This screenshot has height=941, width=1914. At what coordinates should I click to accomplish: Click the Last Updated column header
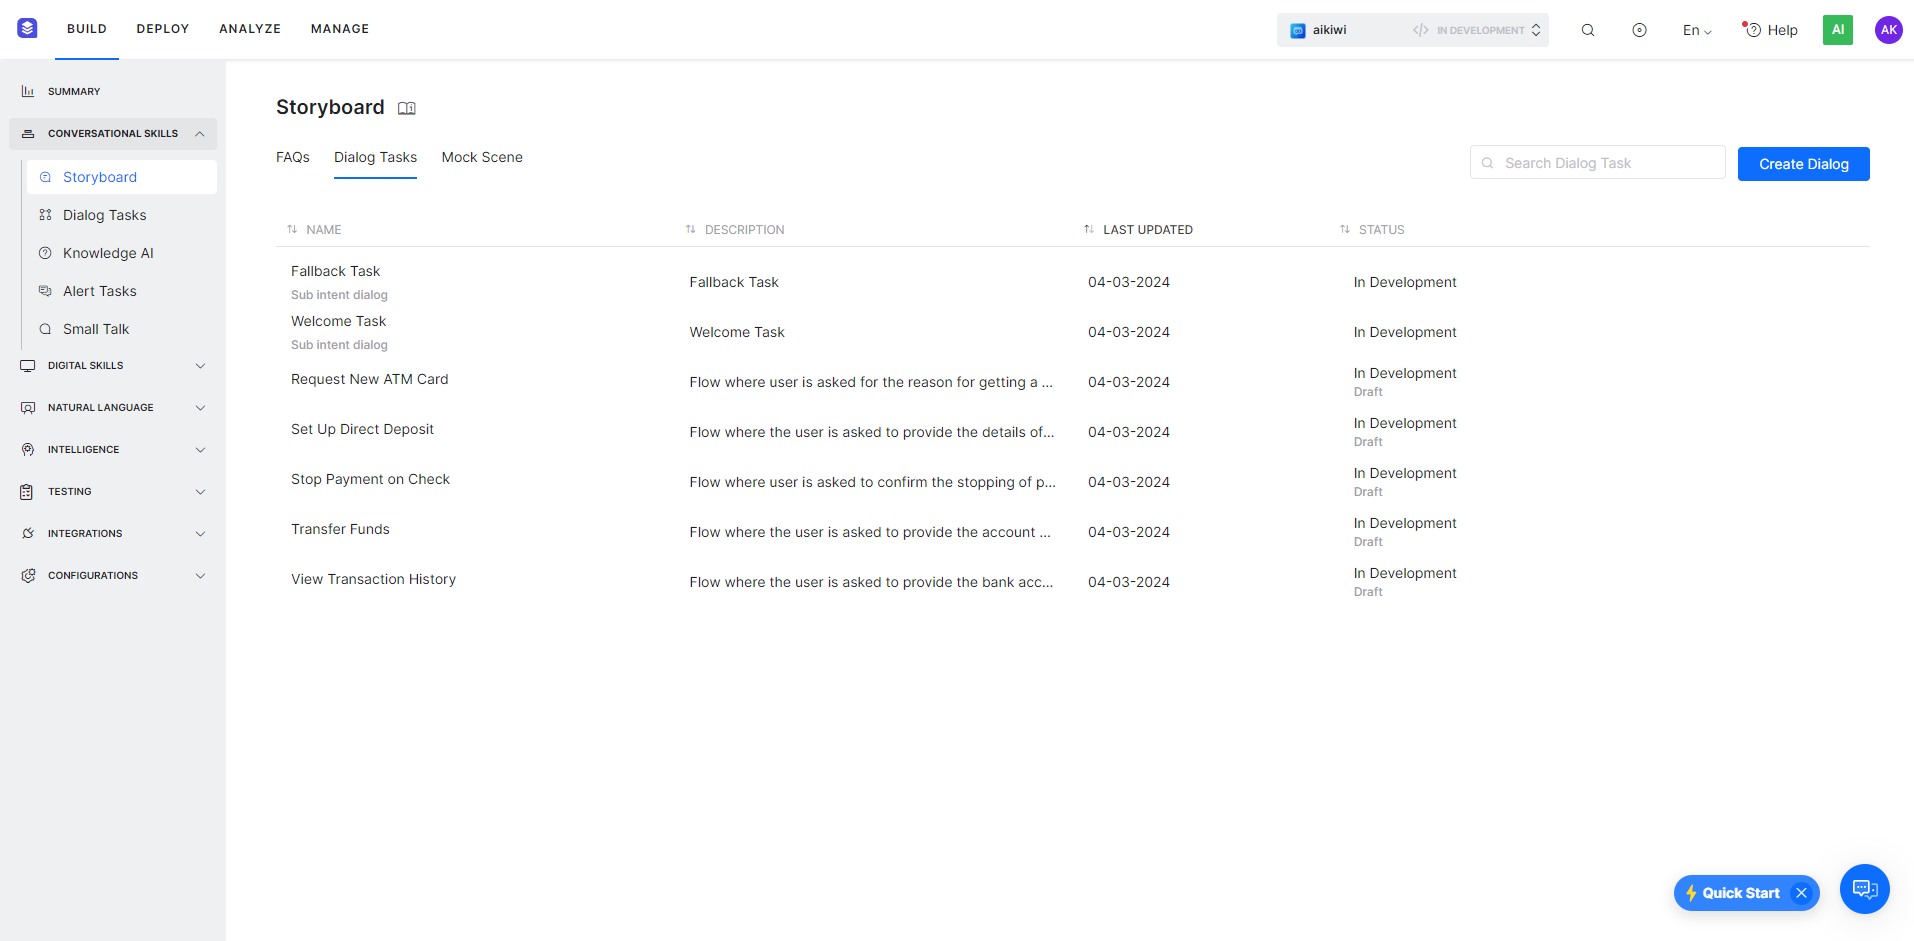tap(1148, 230)
